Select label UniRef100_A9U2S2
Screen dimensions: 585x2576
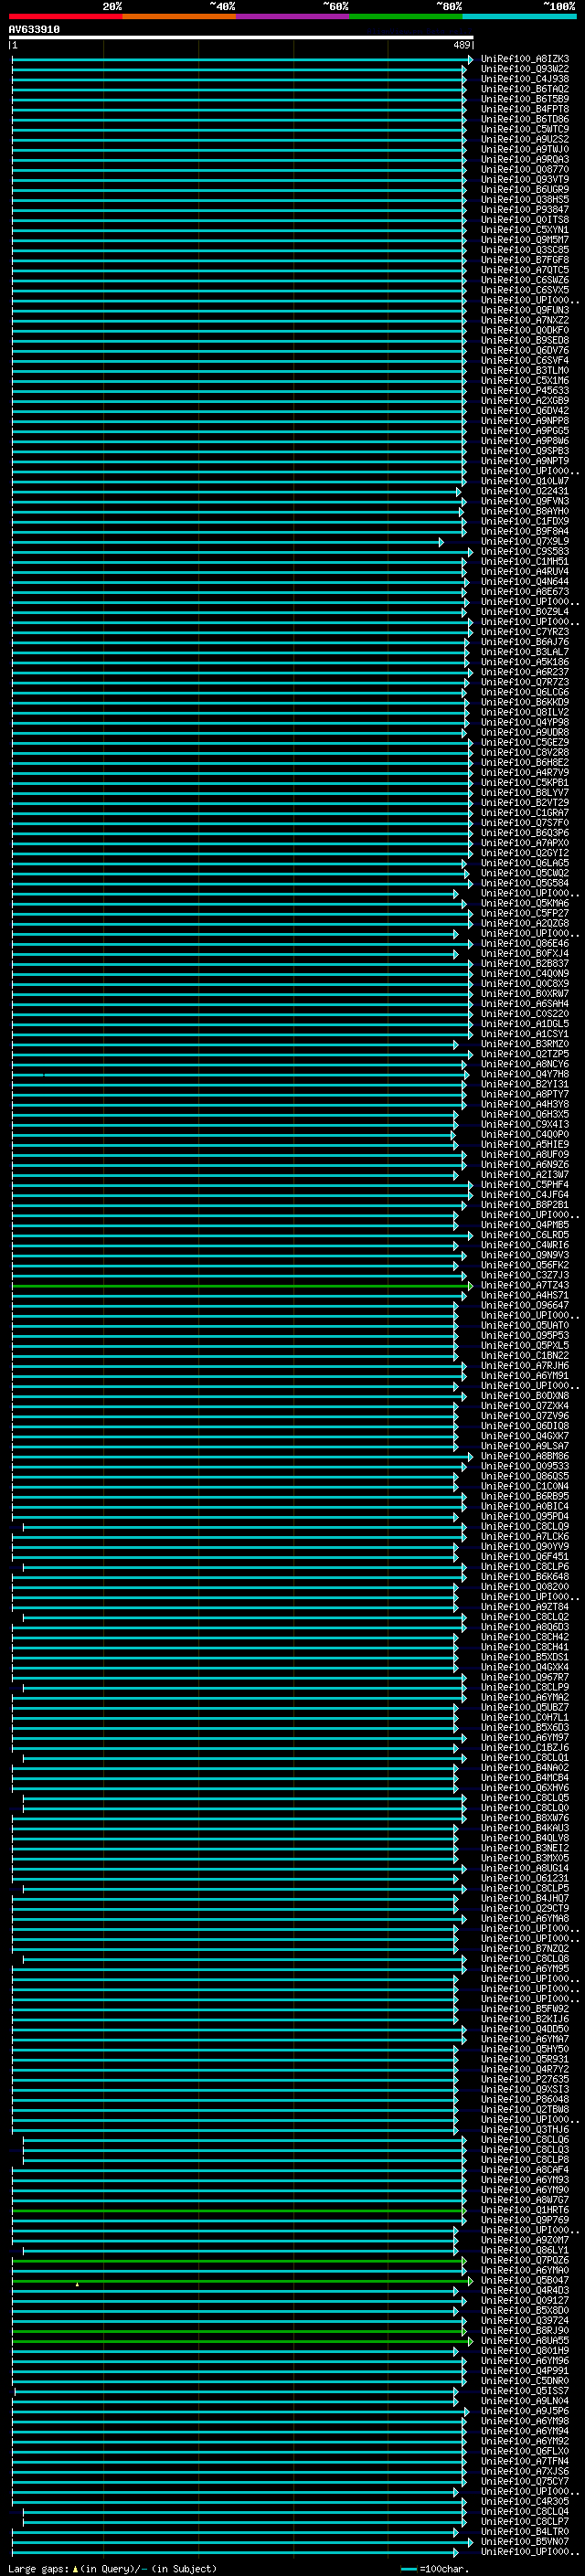(525, 139)
